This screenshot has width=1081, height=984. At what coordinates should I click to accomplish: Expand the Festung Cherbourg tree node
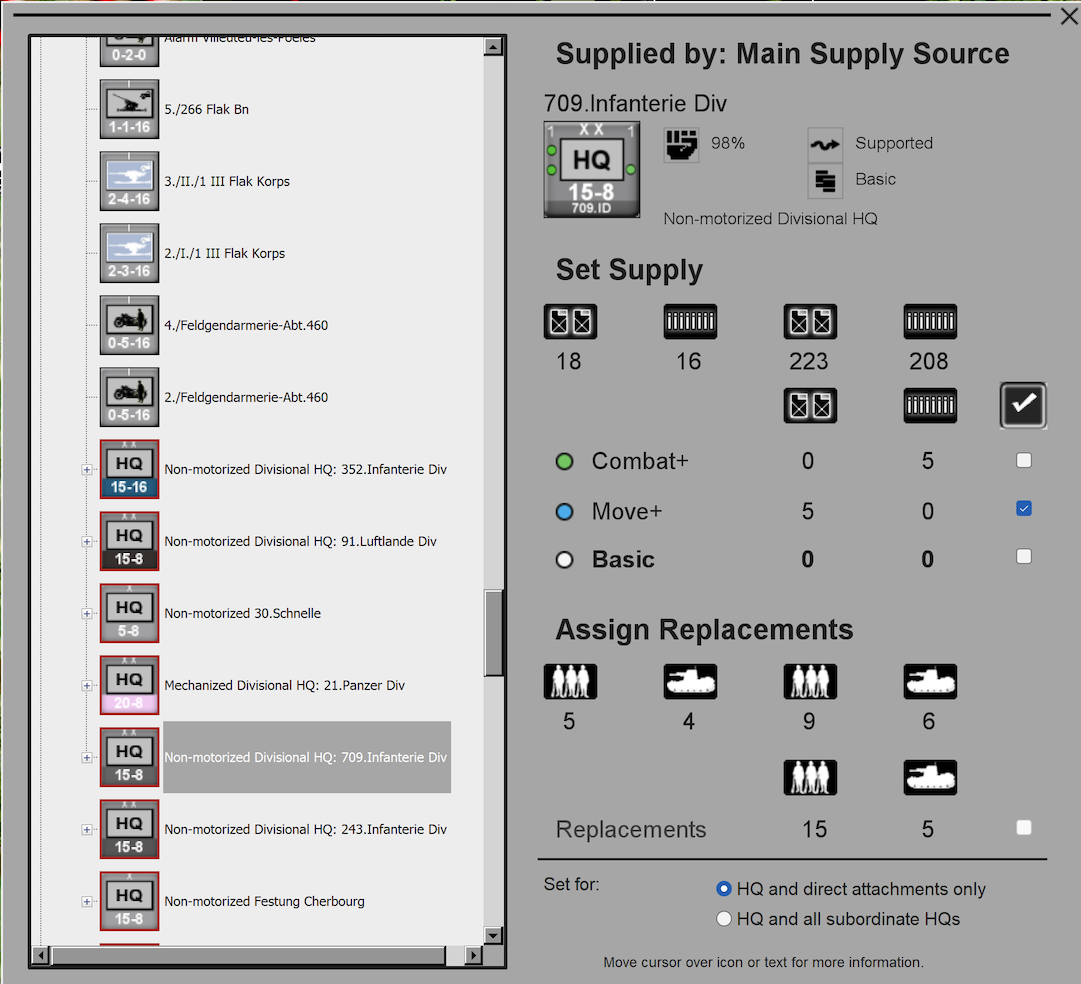click(87, 902)
